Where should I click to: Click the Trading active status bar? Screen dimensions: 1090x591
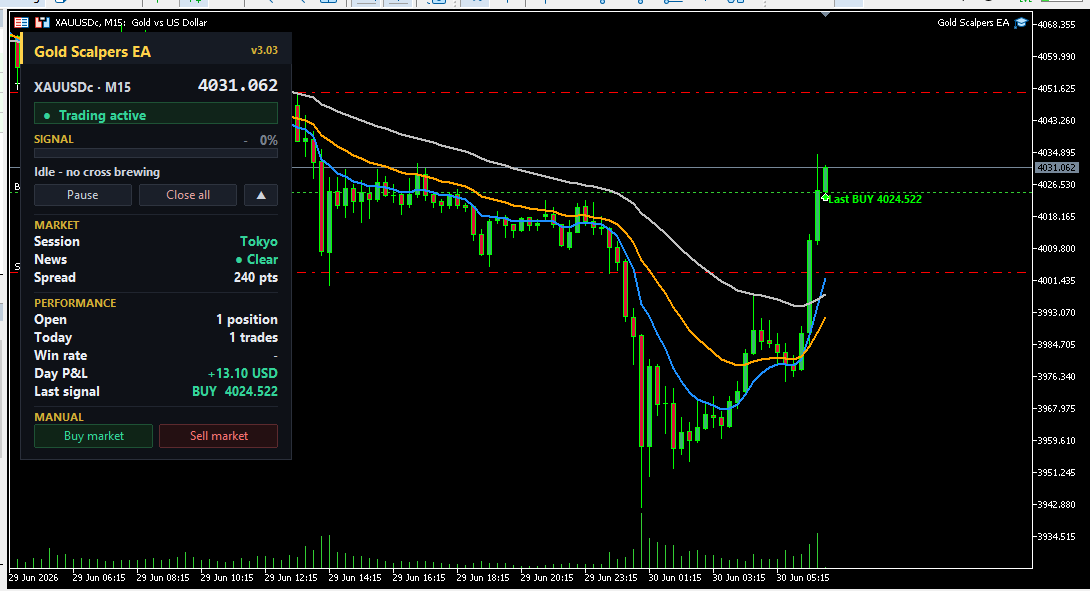tap(156, 115)
